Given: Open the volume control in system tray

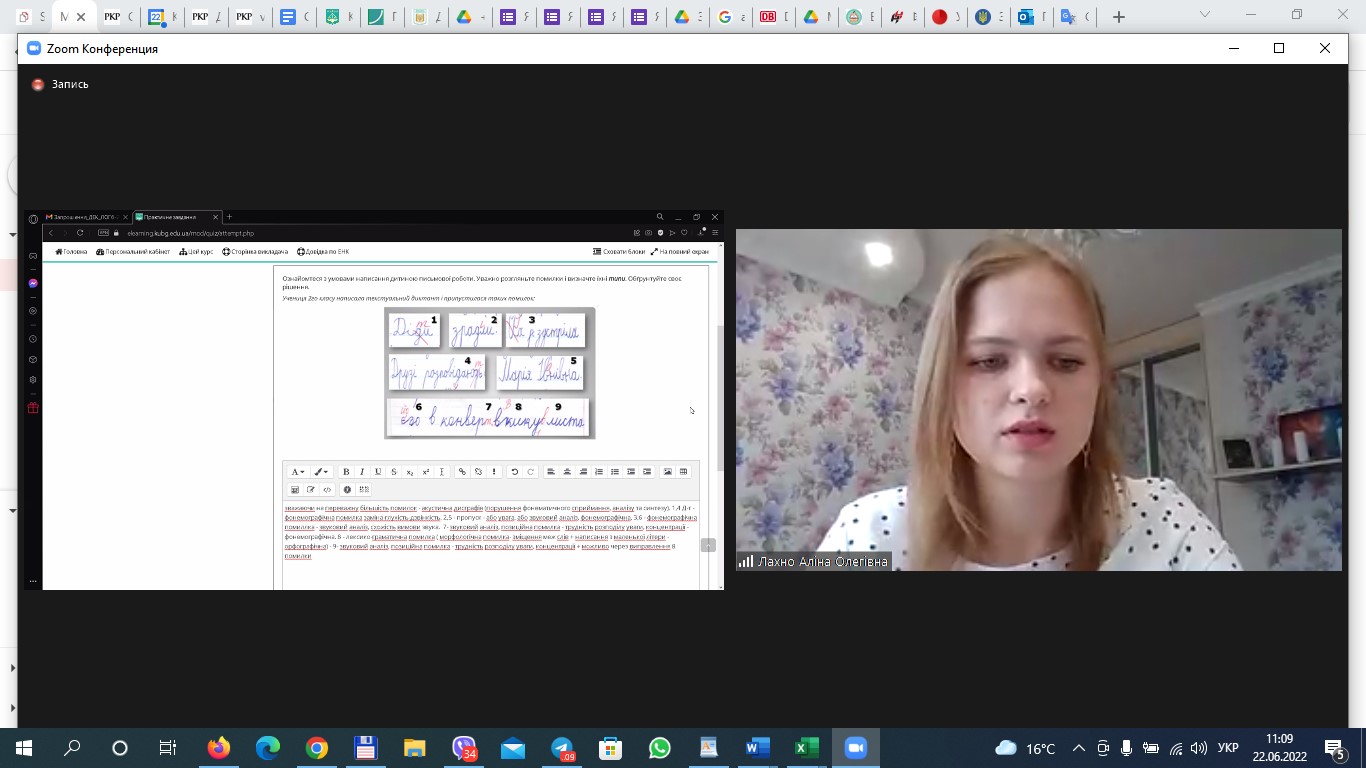Looking at the screenshot, I should (1199, 748).
